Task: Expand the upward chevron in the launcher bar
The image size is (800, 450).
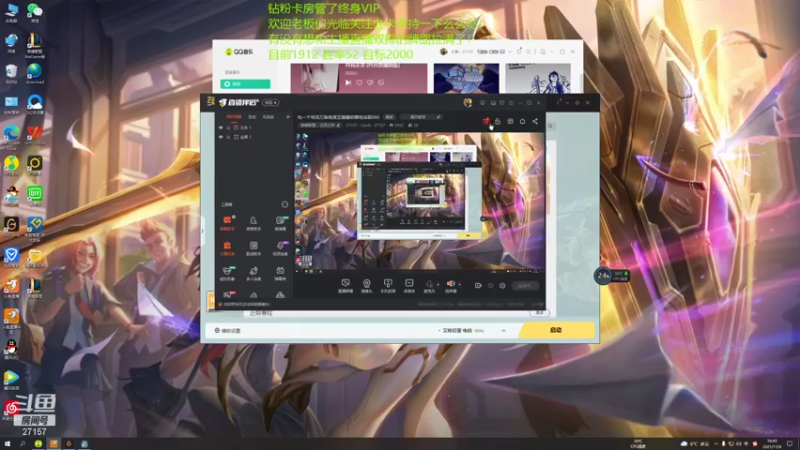Action: pyautogui.click(x=504, y=331)
